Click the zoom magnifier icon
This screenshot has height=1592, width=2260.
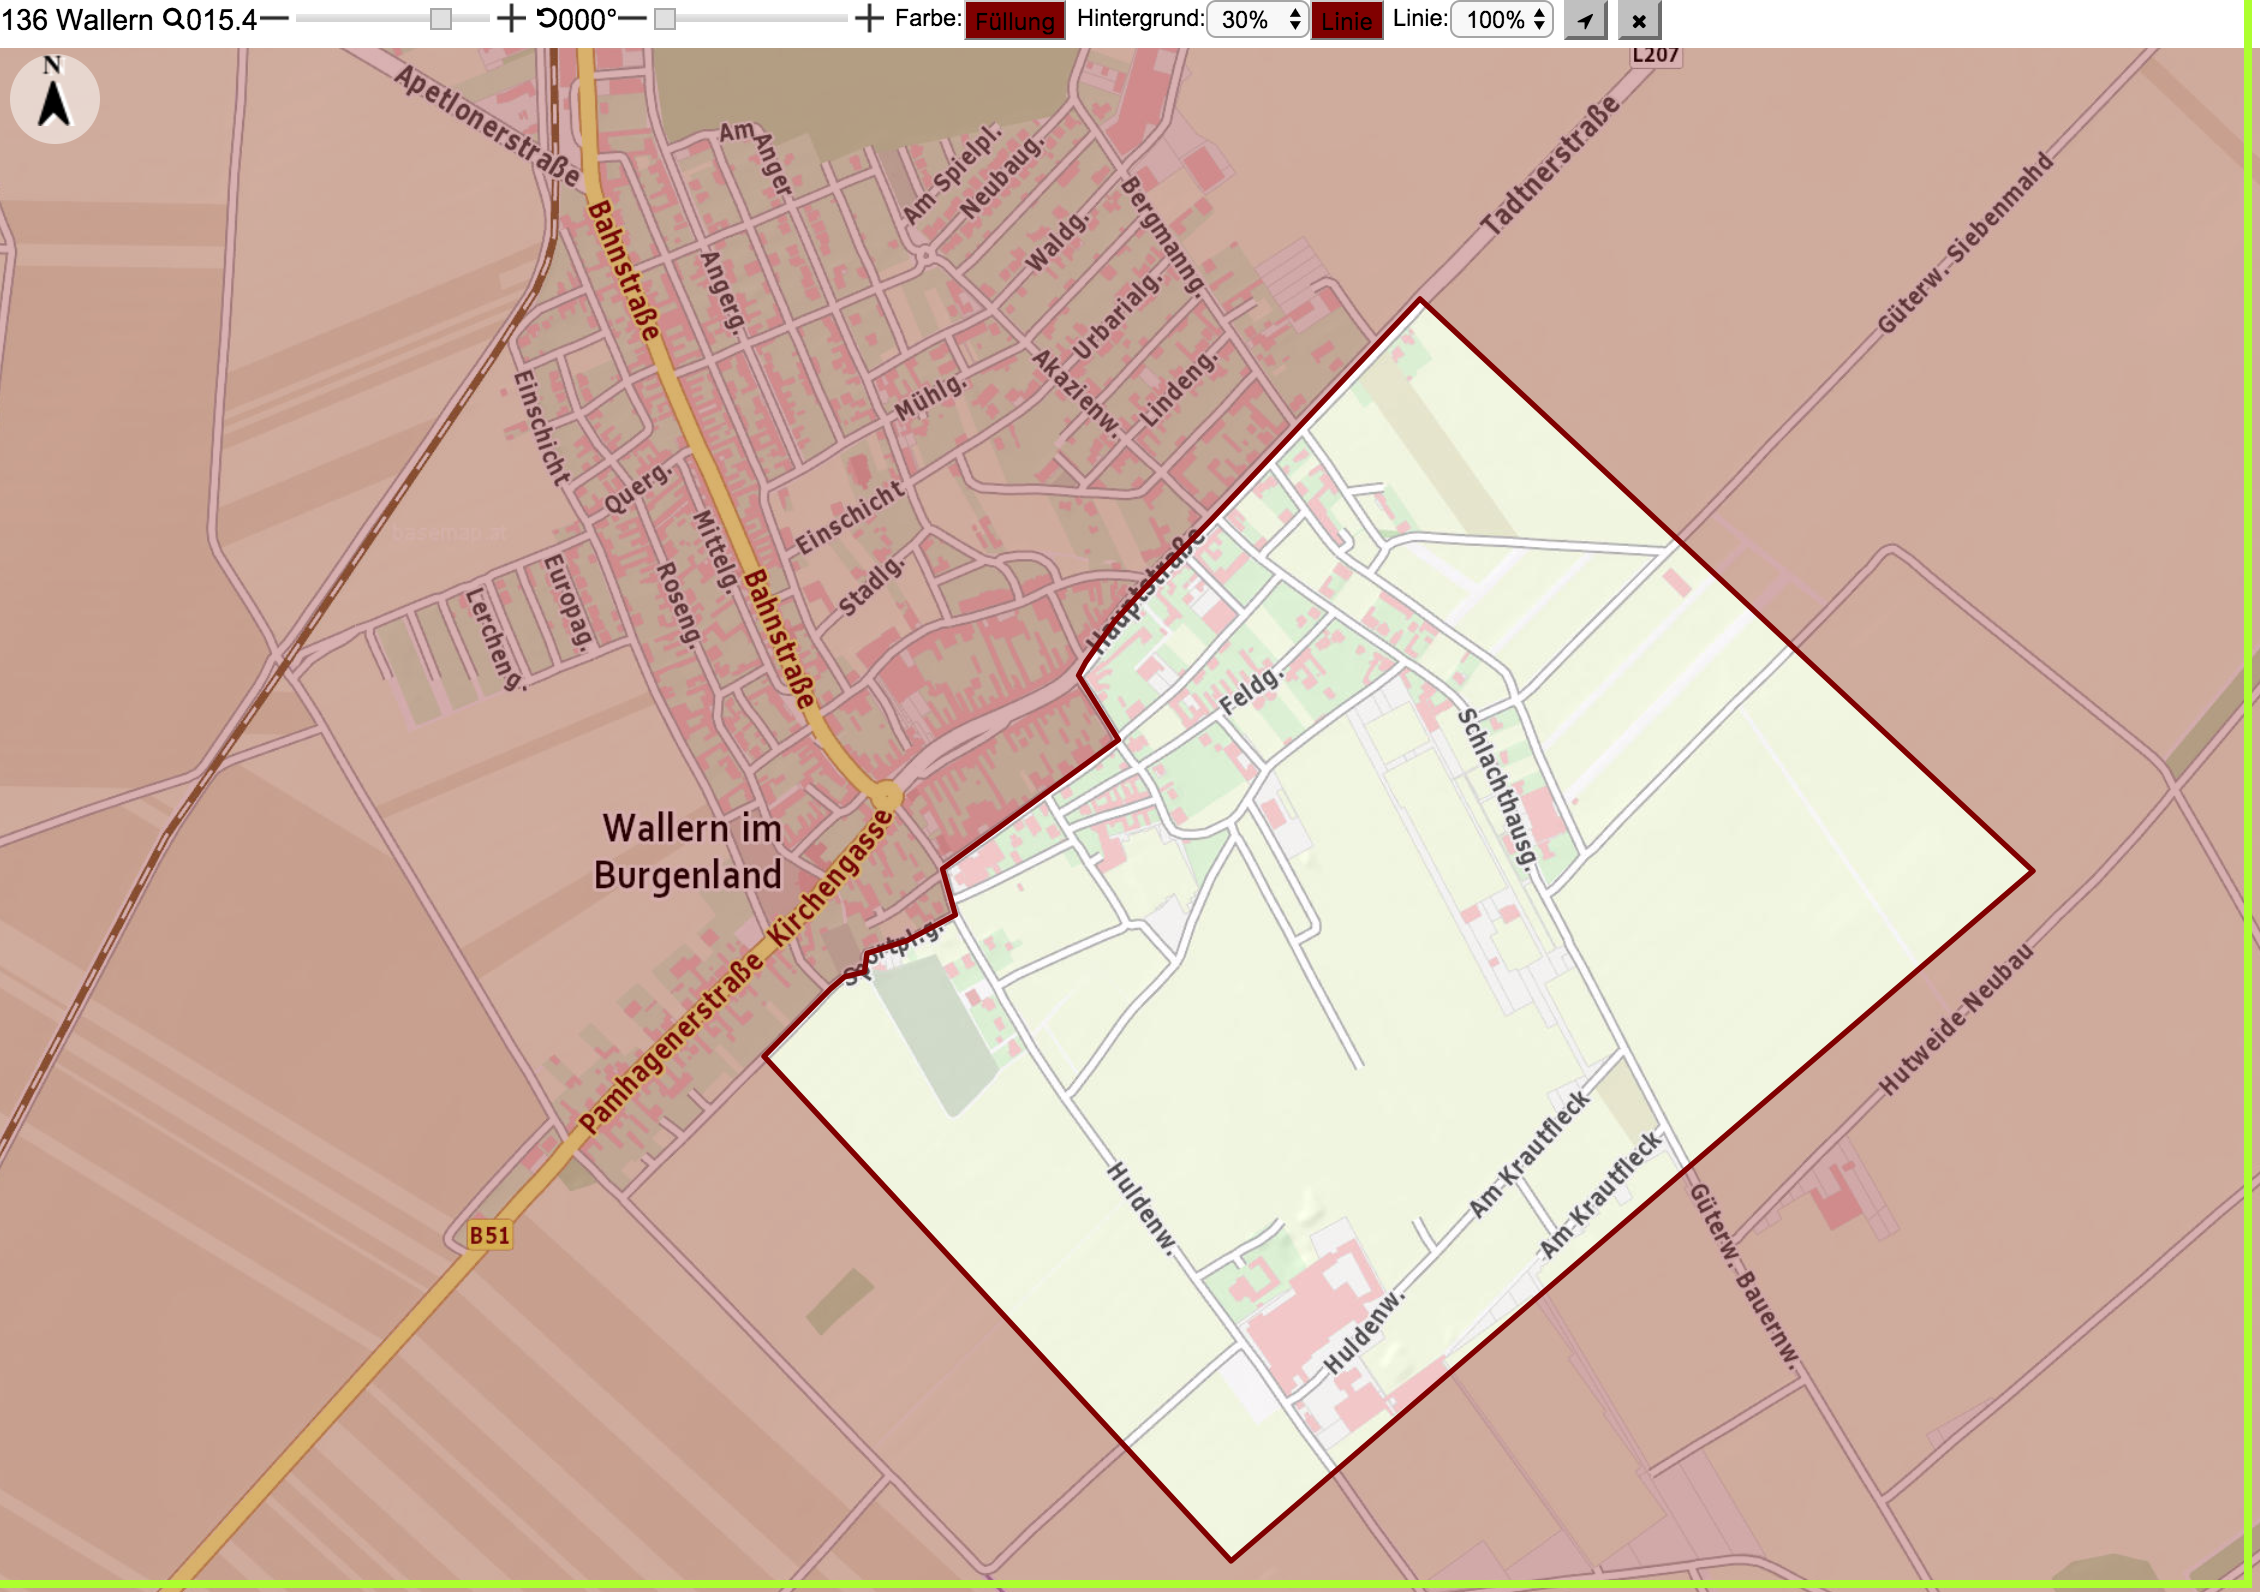(x=173, y=19)
